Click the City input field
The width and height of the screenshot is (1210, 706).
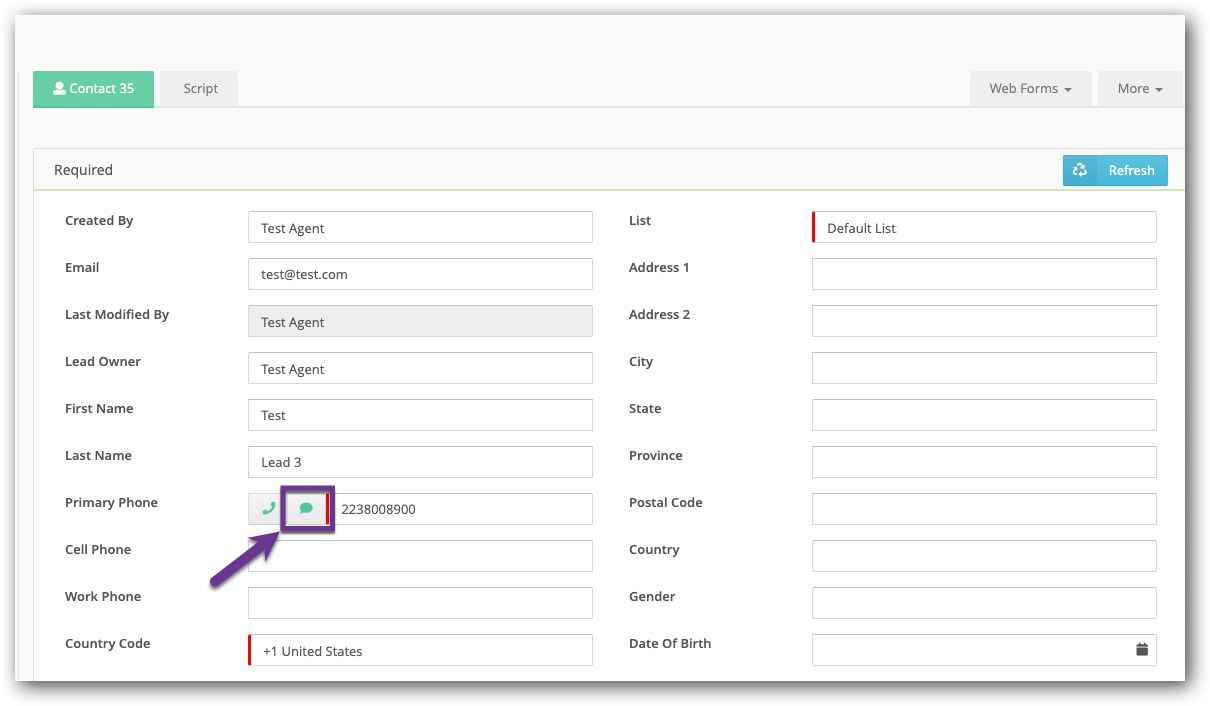(x=983, y=368)
